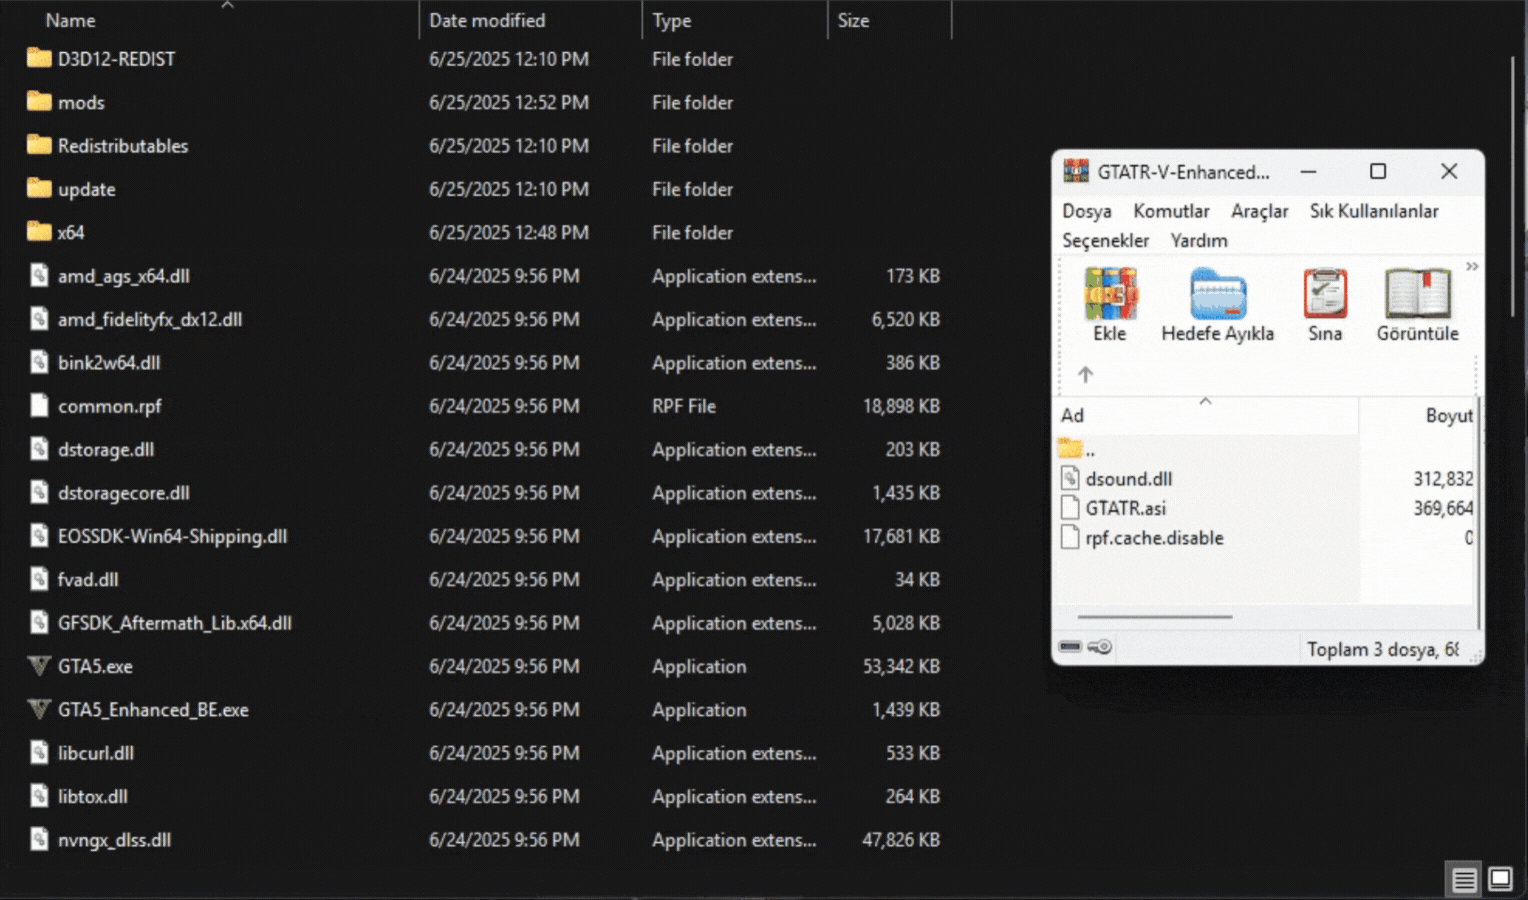Select common.rpf file in Explorer
Screen dimensions: 1528x900
click(109, 406)
